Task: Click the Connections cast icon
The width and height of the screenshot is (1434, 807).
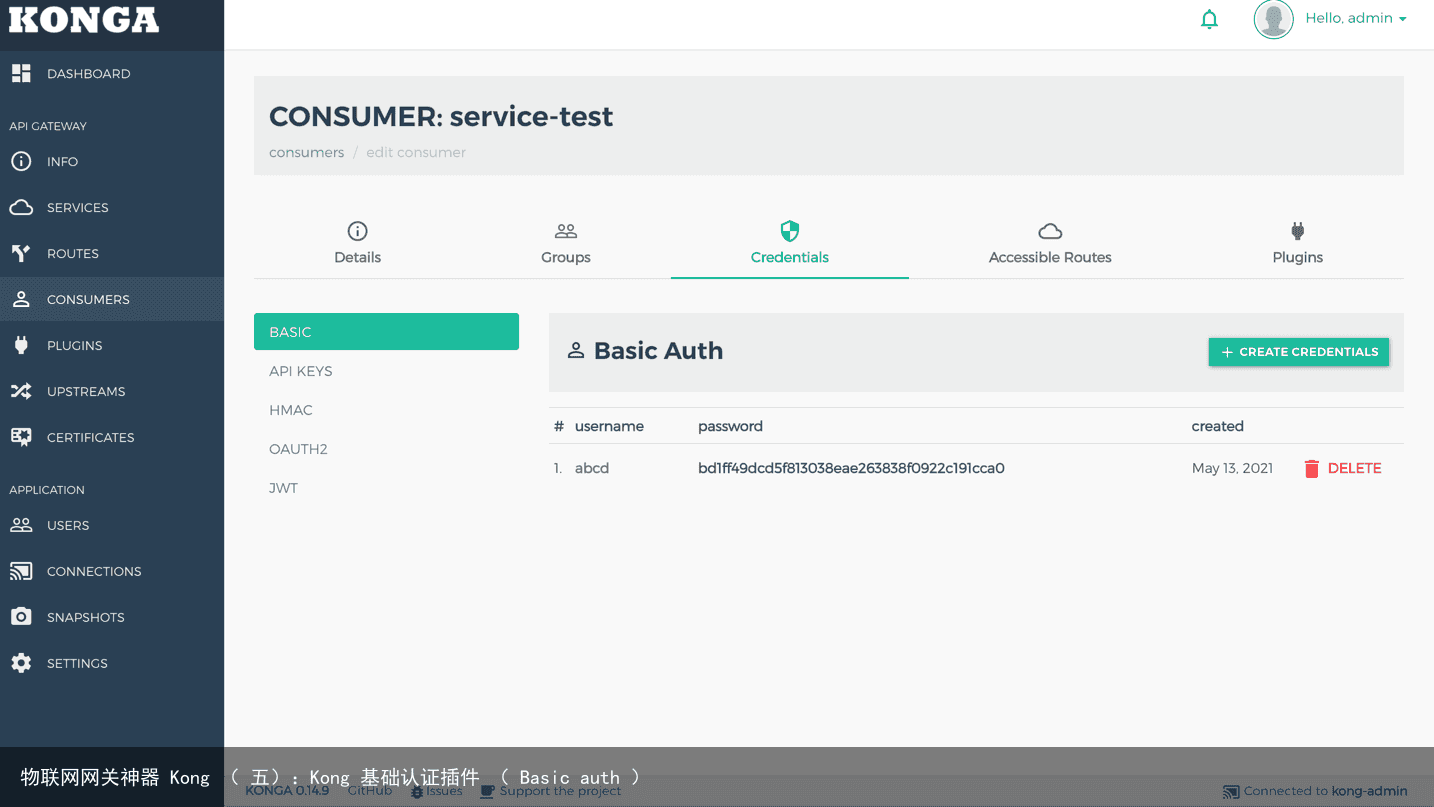Action: pos(21,571)
